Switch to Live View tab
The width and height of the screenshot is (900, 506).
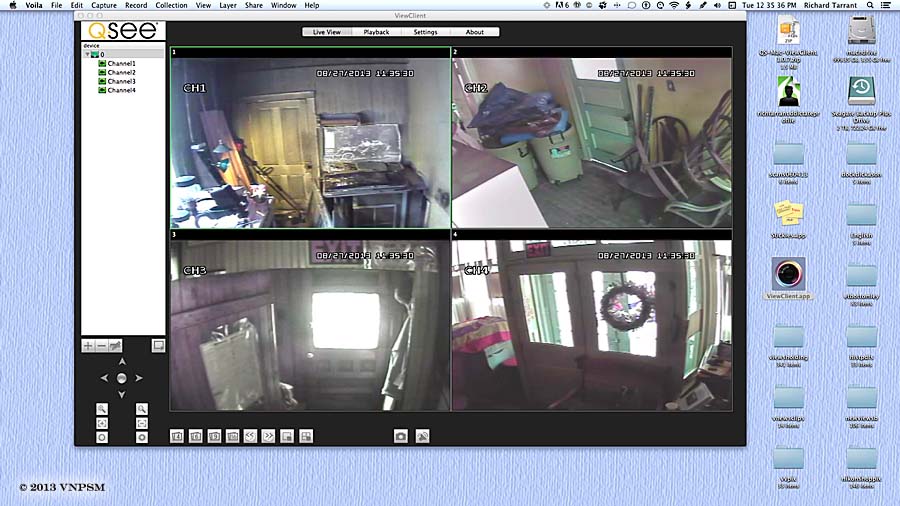click(x=327, y=32)
